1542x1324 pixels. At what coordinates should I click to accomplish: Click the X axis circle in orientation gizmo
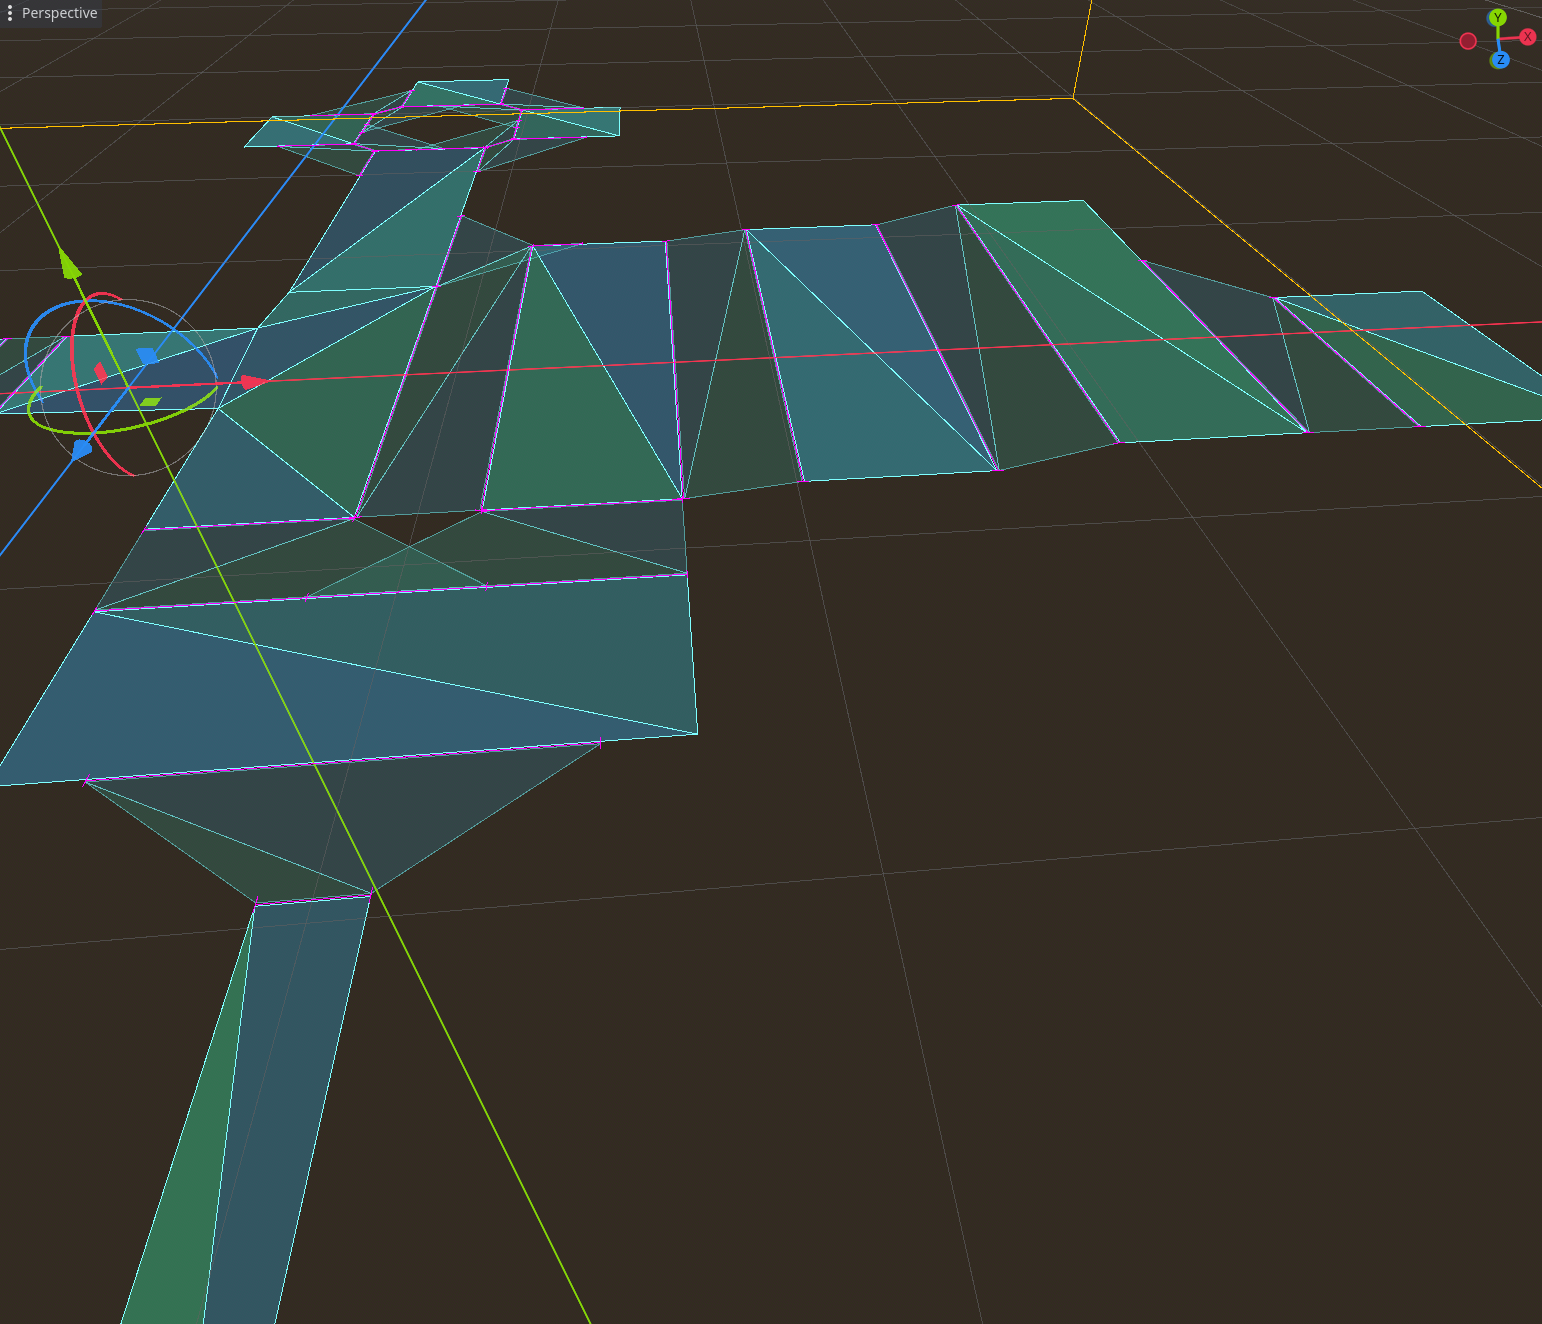click(x=1528, y=37)
